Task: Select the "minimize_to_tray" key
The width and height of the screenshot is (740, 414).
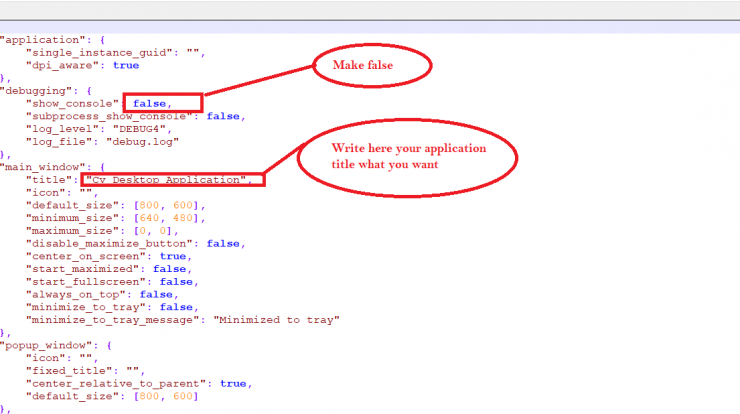Action: [x=86, y=308]
